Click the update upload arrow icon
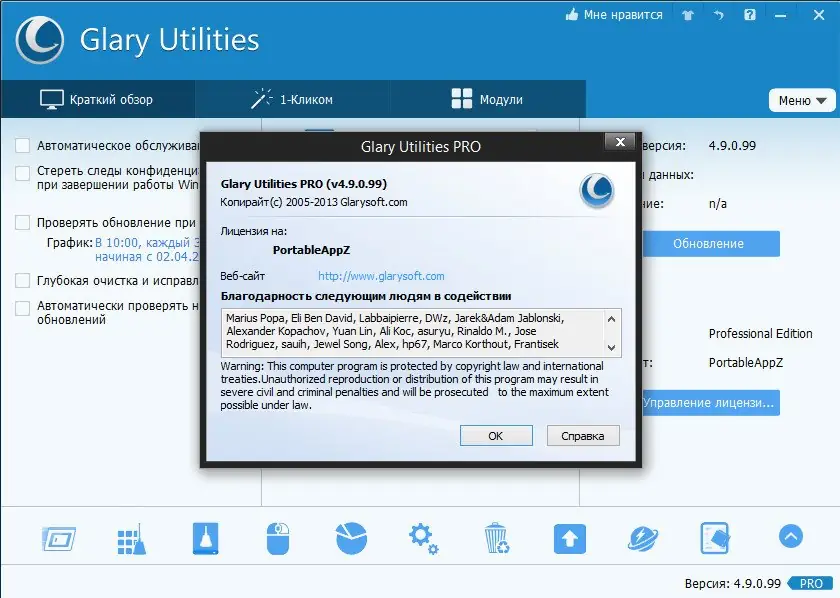 point(570,537)
